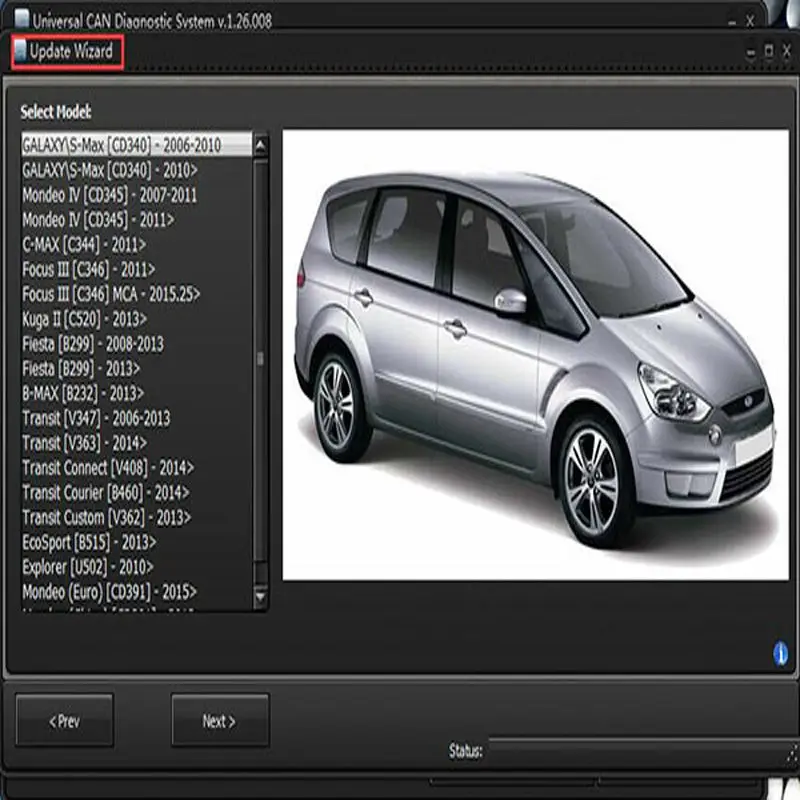Click the blue info icon
This screenshot has height=800, width=800.
[x=780, y=654]
